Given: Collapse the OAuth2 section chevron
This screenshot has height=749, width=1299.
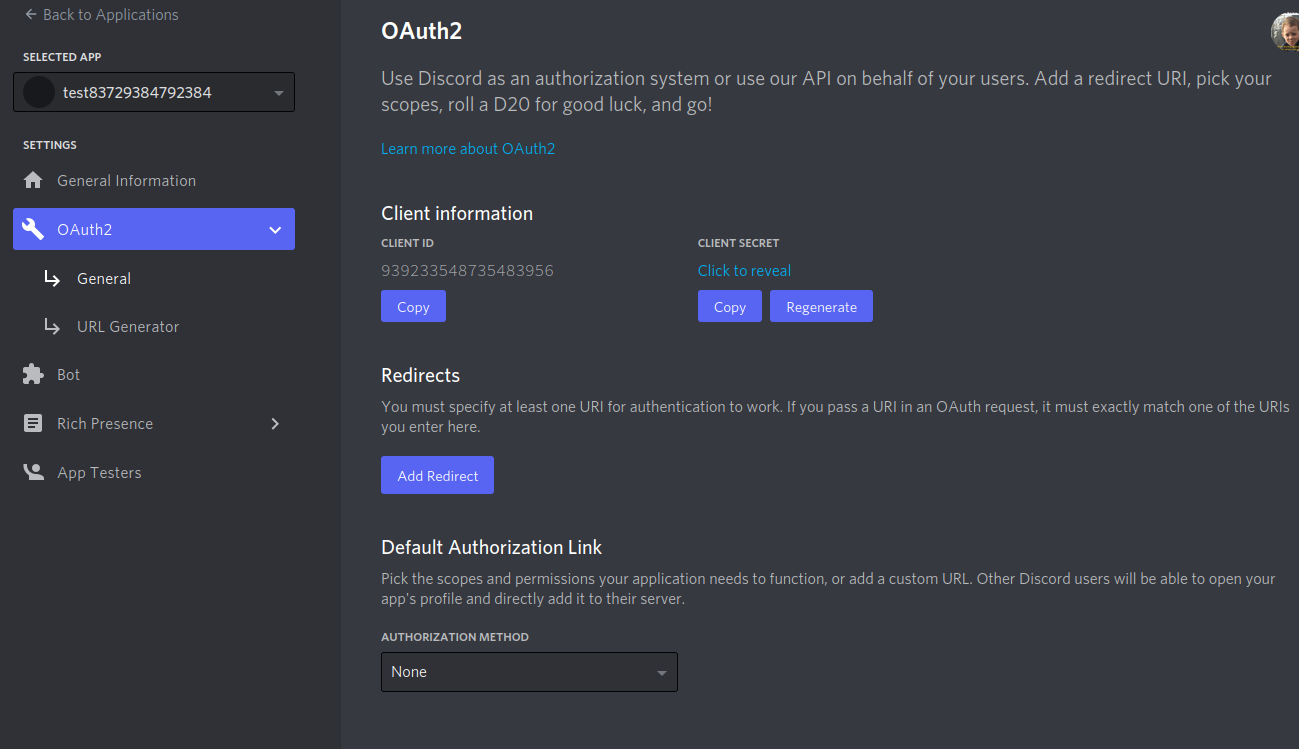Looking at the screenshot, I should (275, 230).
